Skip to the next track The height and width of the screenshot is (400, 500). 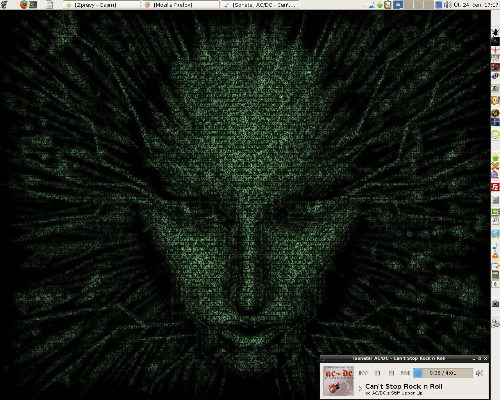click(x=405, y=373)
